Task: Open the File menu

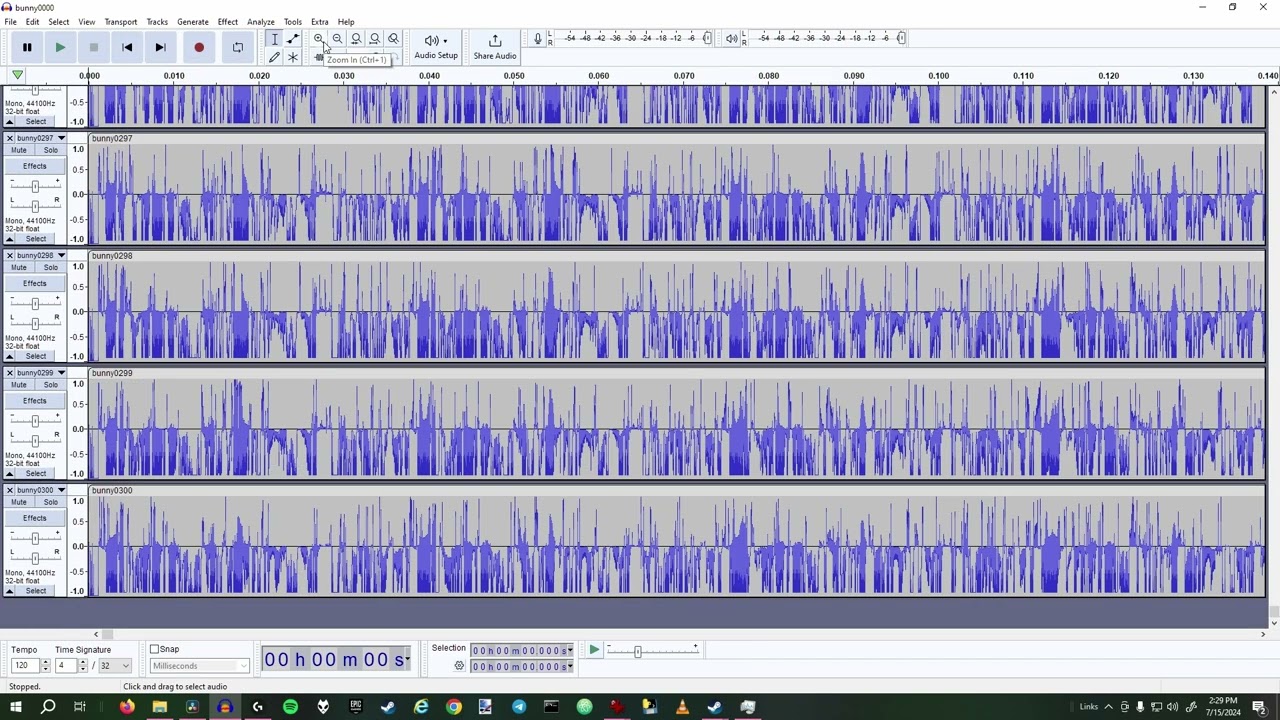Action: [x=10, y=21]
